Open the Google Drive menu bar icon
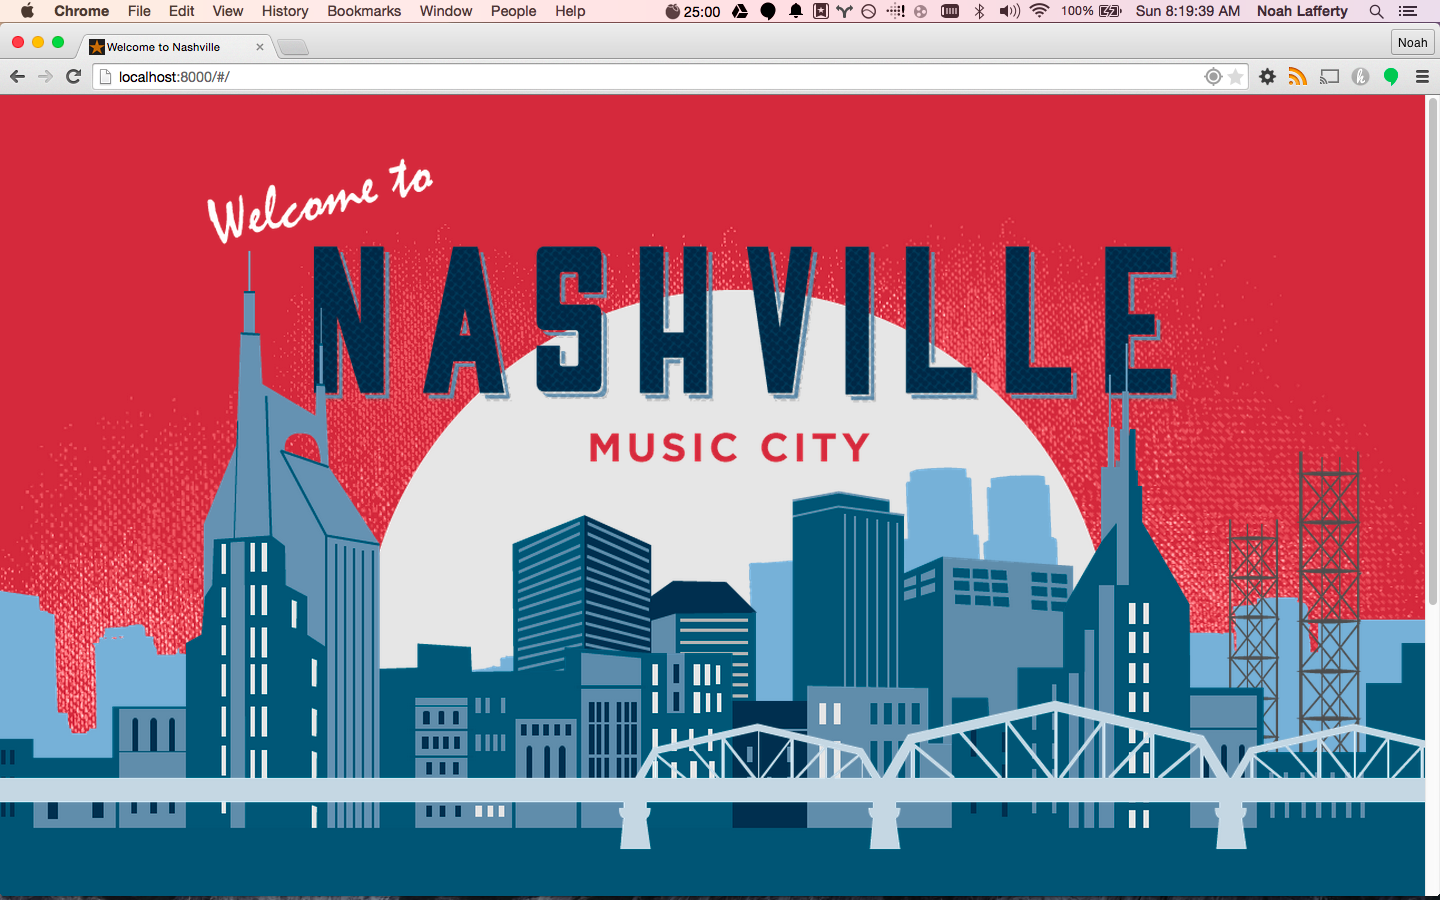This screenshot has height=900, width=1440. [740, 11]
